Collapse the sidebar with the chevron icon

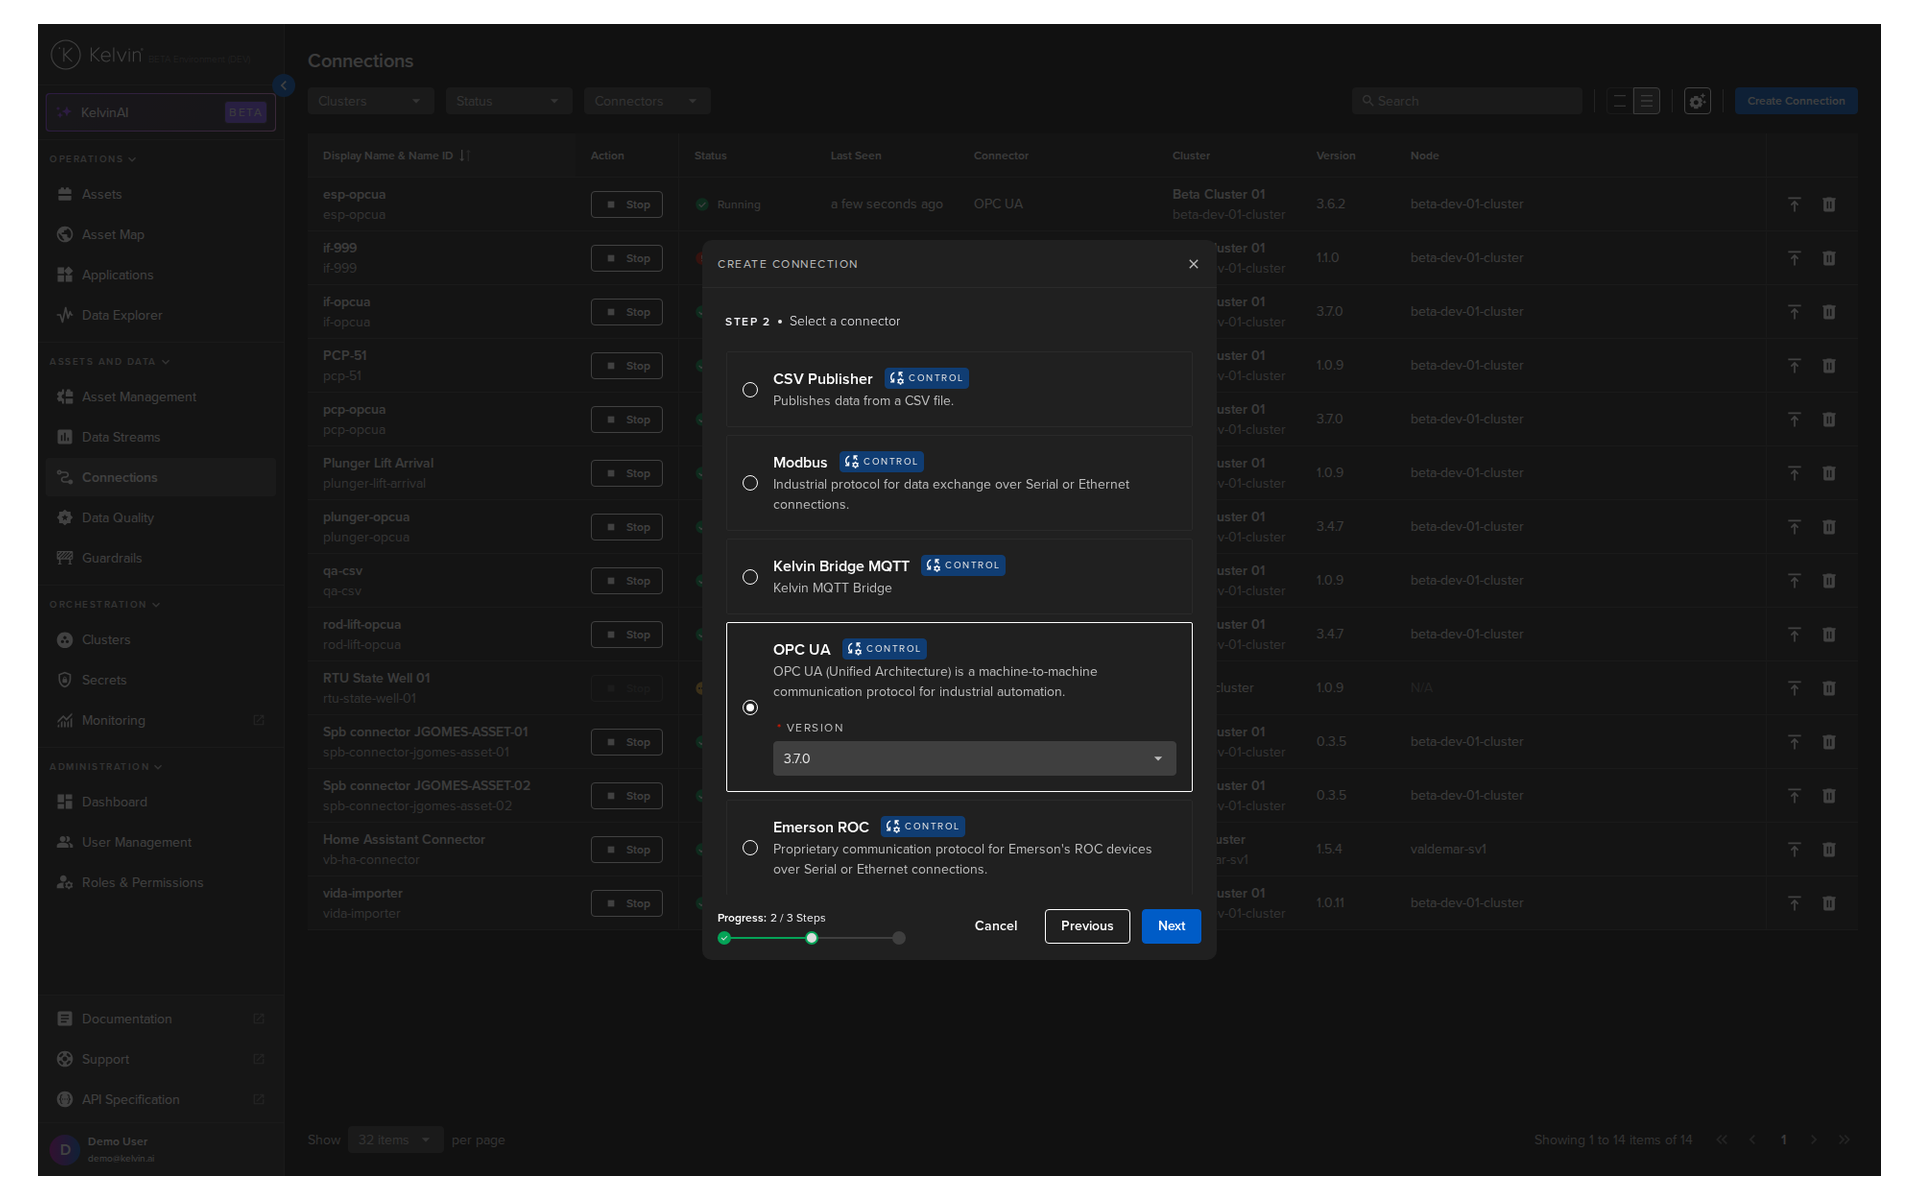point(284,86)
